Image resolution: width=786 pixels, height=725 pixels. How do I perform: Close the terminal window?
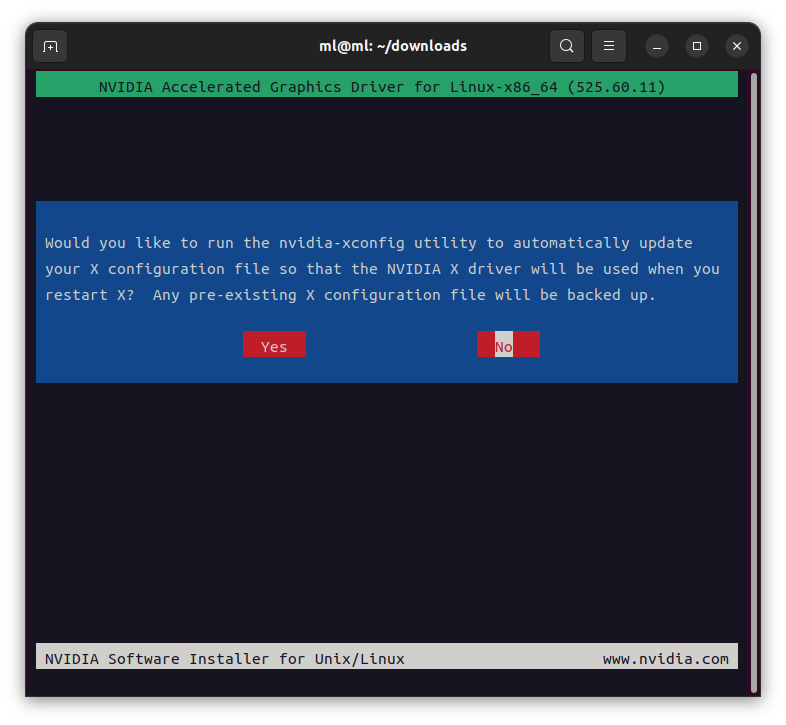(x=737, y=46)
